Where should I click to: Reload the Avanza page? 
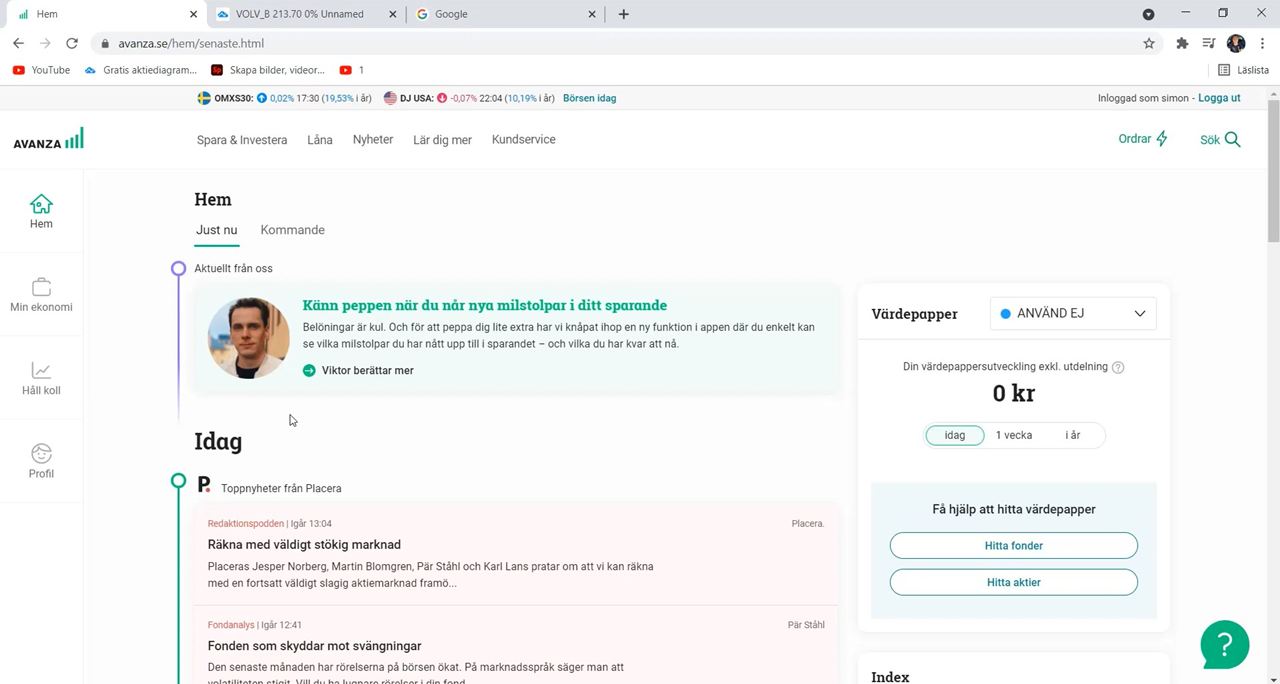[72, 43]
